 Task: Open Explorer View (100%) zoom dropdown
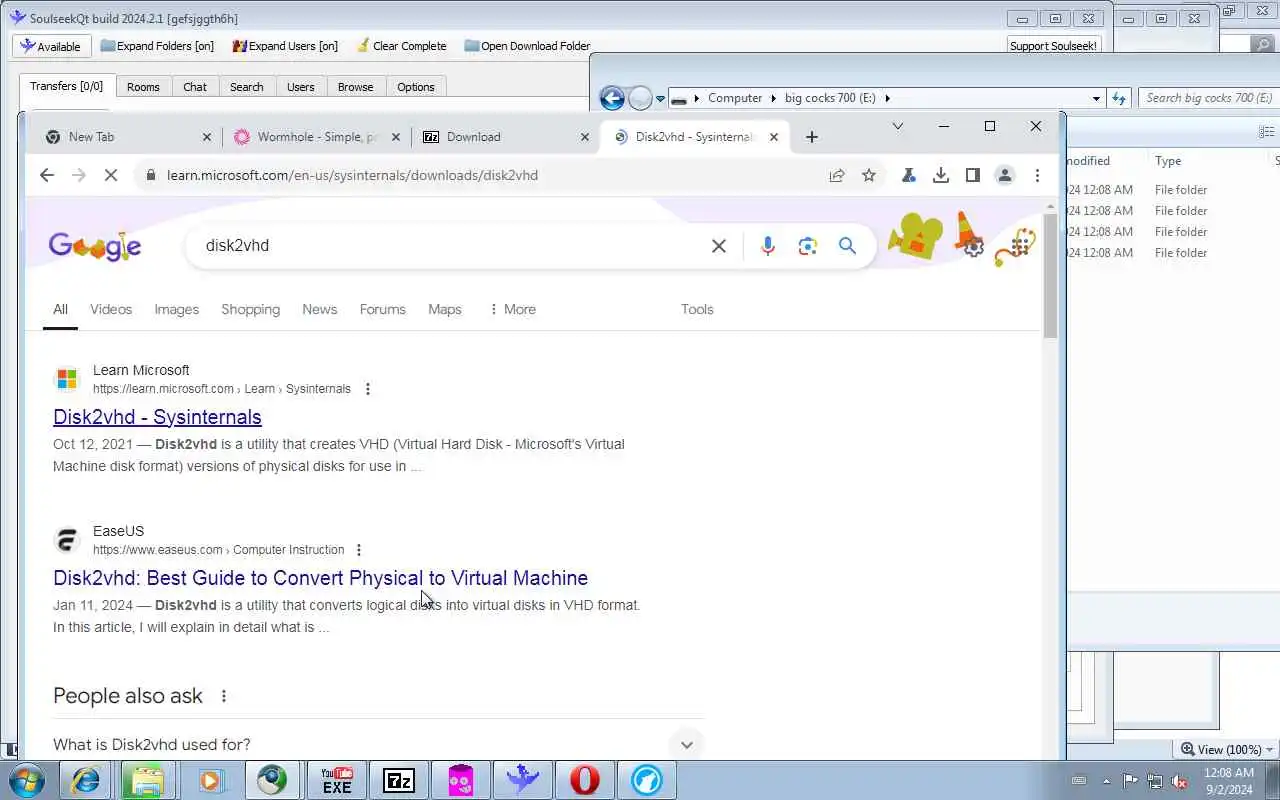(x=1227, y=749)
